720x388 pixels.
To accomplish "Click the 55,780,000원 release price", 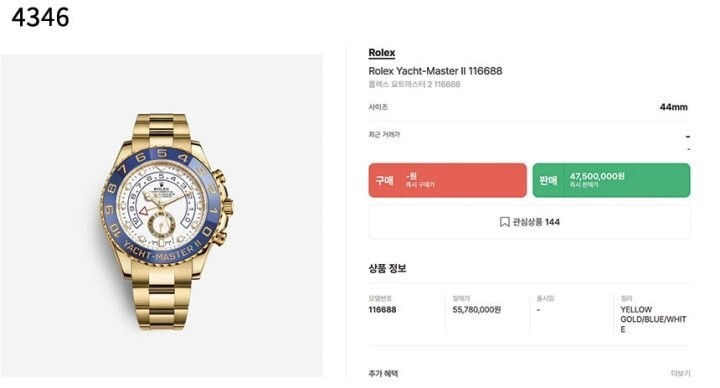I will tap(476, 309).
